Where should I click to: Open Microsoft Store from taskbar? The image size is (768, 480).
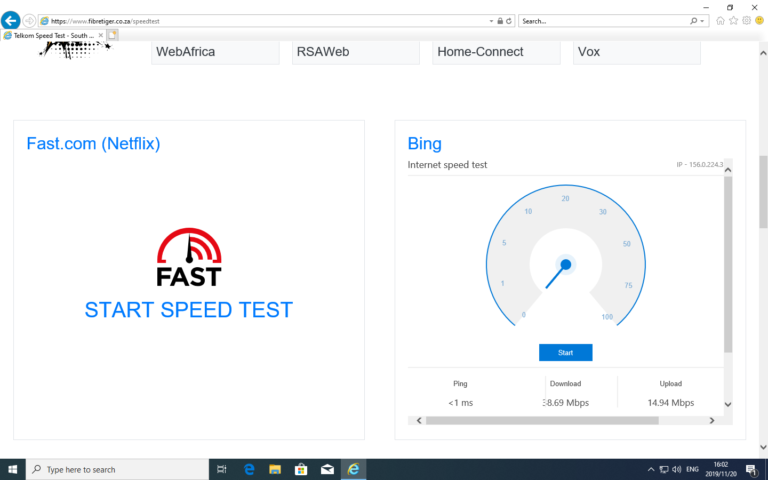[301, 469]
